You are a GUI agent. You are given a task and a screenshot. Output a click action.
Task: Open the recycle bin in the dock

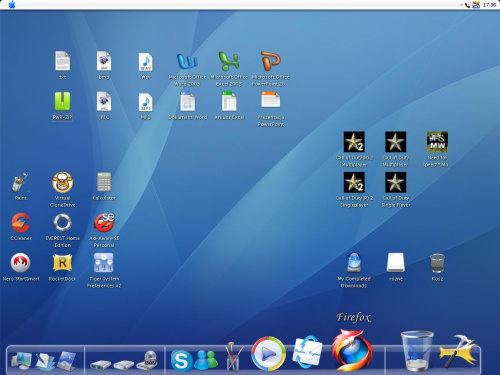[x=417, y=351]
